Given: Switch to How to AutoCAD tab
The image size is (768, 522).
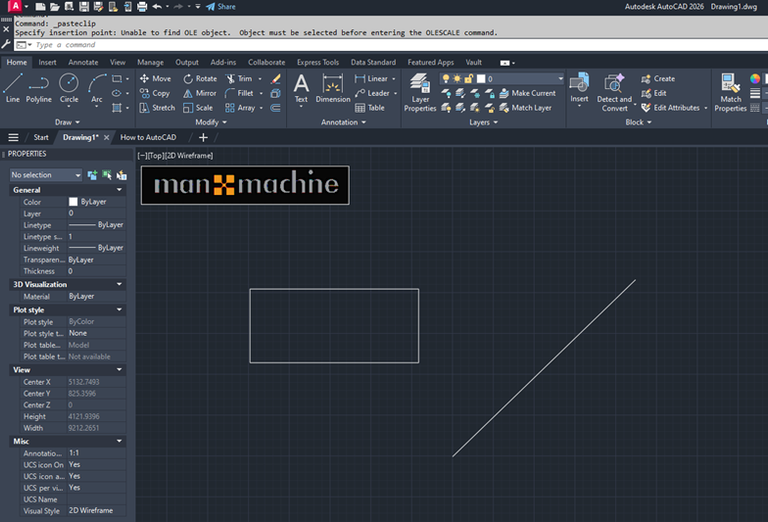Looking at the screenshot, I should (148, 137).
